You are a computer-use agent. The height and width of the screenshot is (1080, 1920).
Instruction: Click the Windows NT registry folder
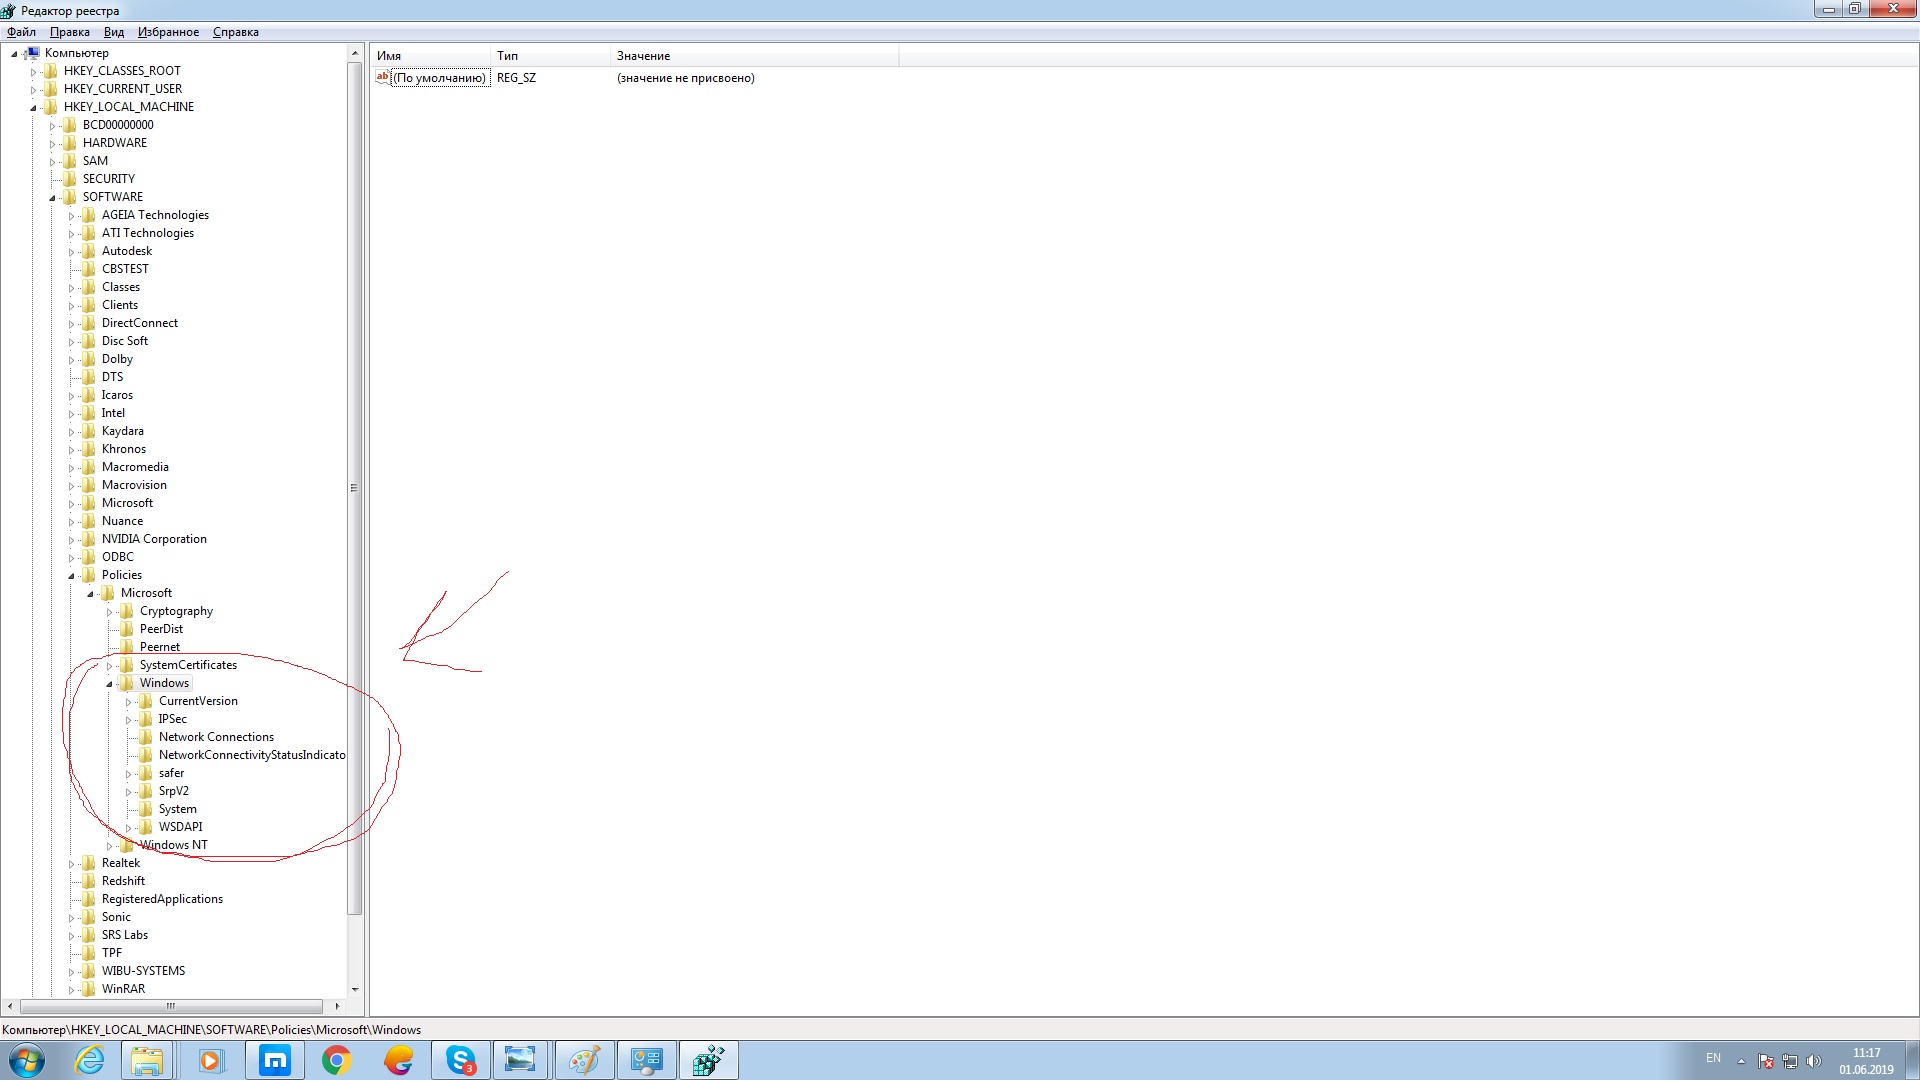[x=173, y=844]
